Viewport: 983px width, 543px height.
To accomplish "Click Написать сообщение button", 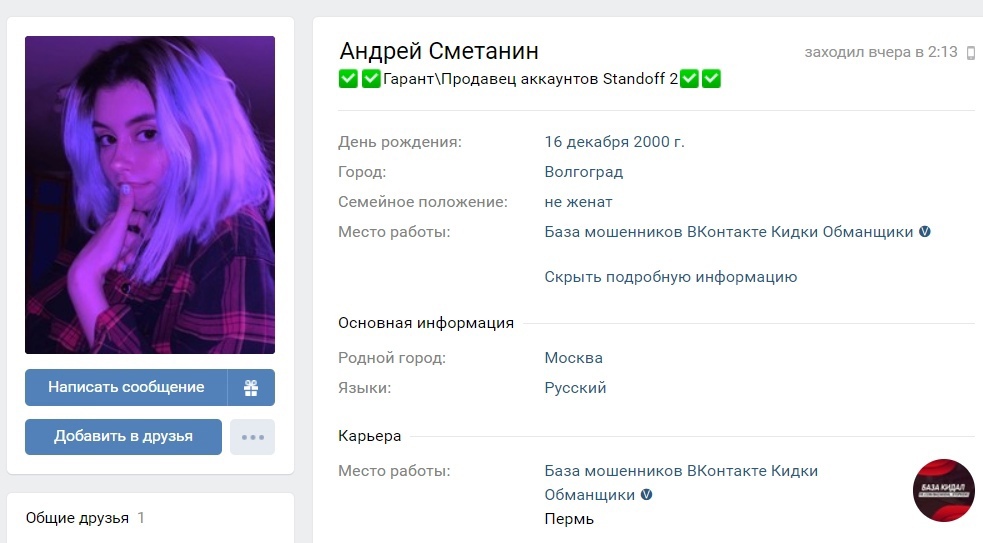I will point(126,387).
